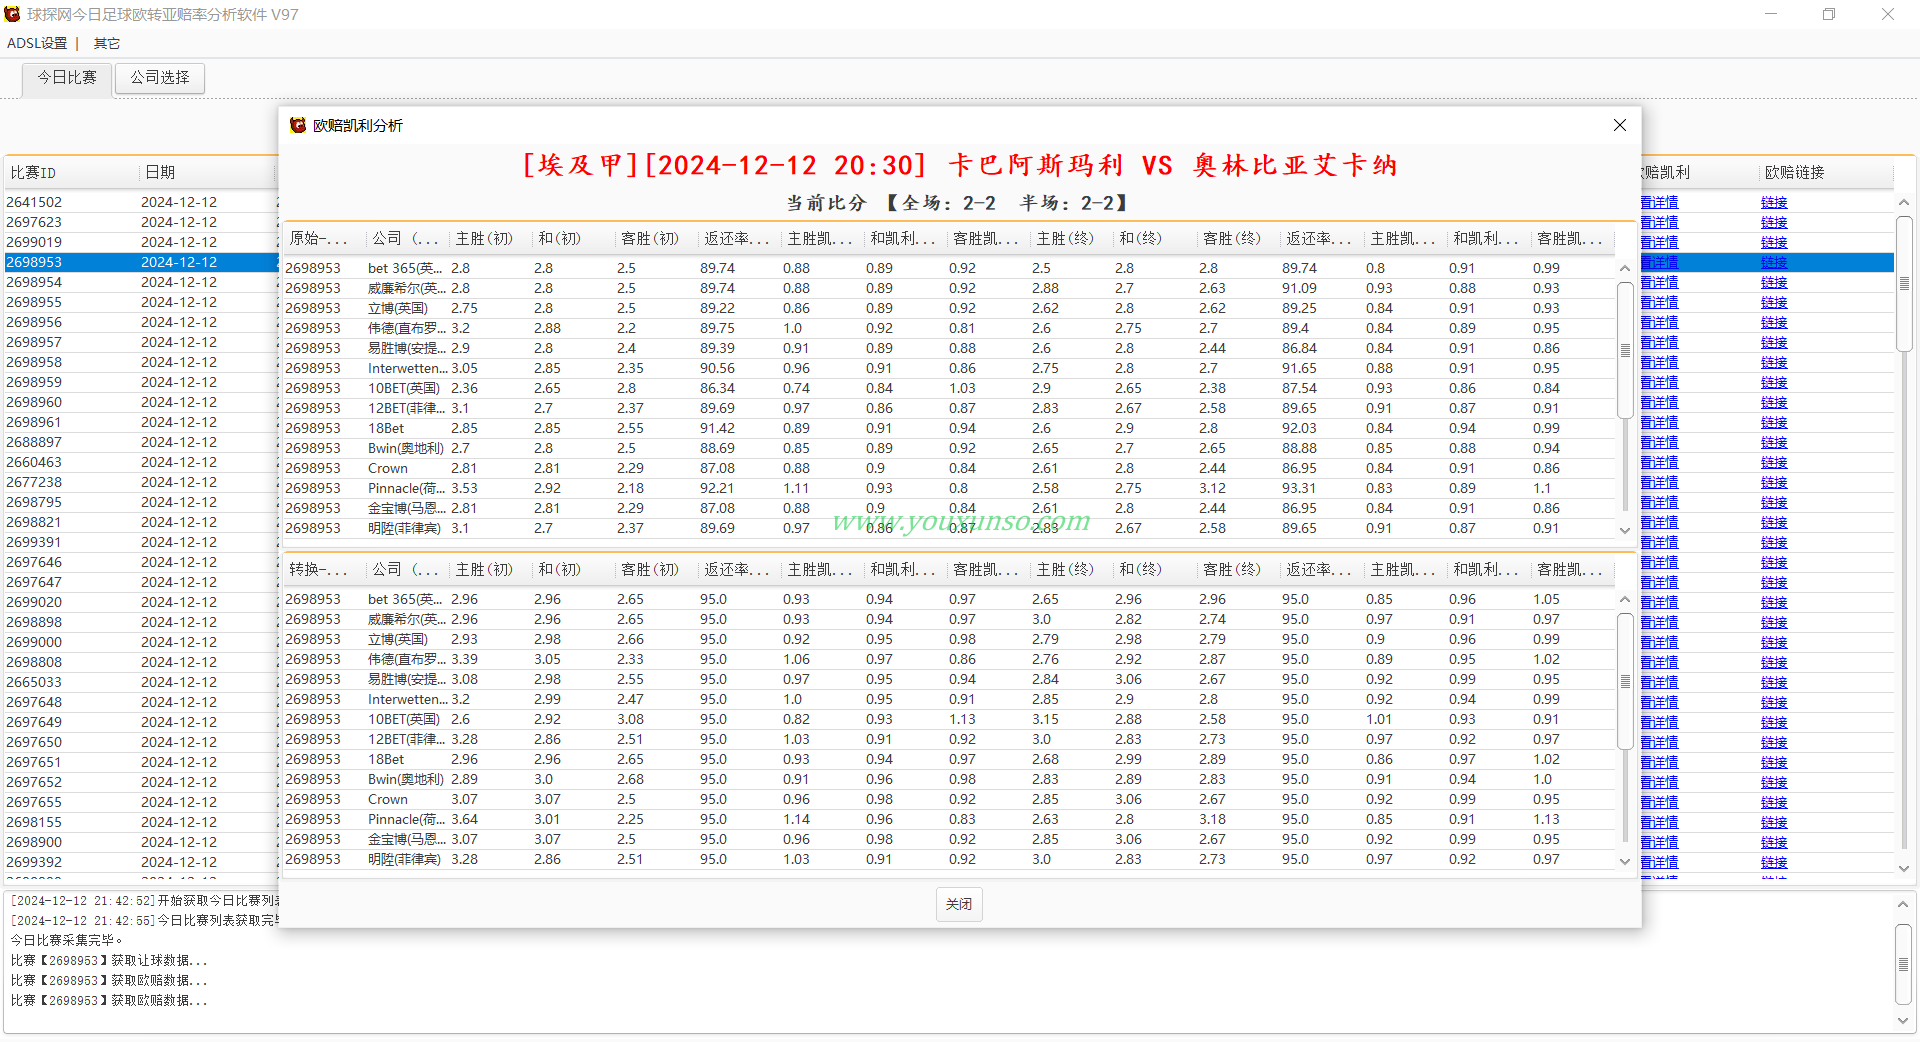Image resolution: width=1920 pixels, height=1042 pixels.
Task: Click 主胜(终) header in lower table
Action: (1072, 569)
